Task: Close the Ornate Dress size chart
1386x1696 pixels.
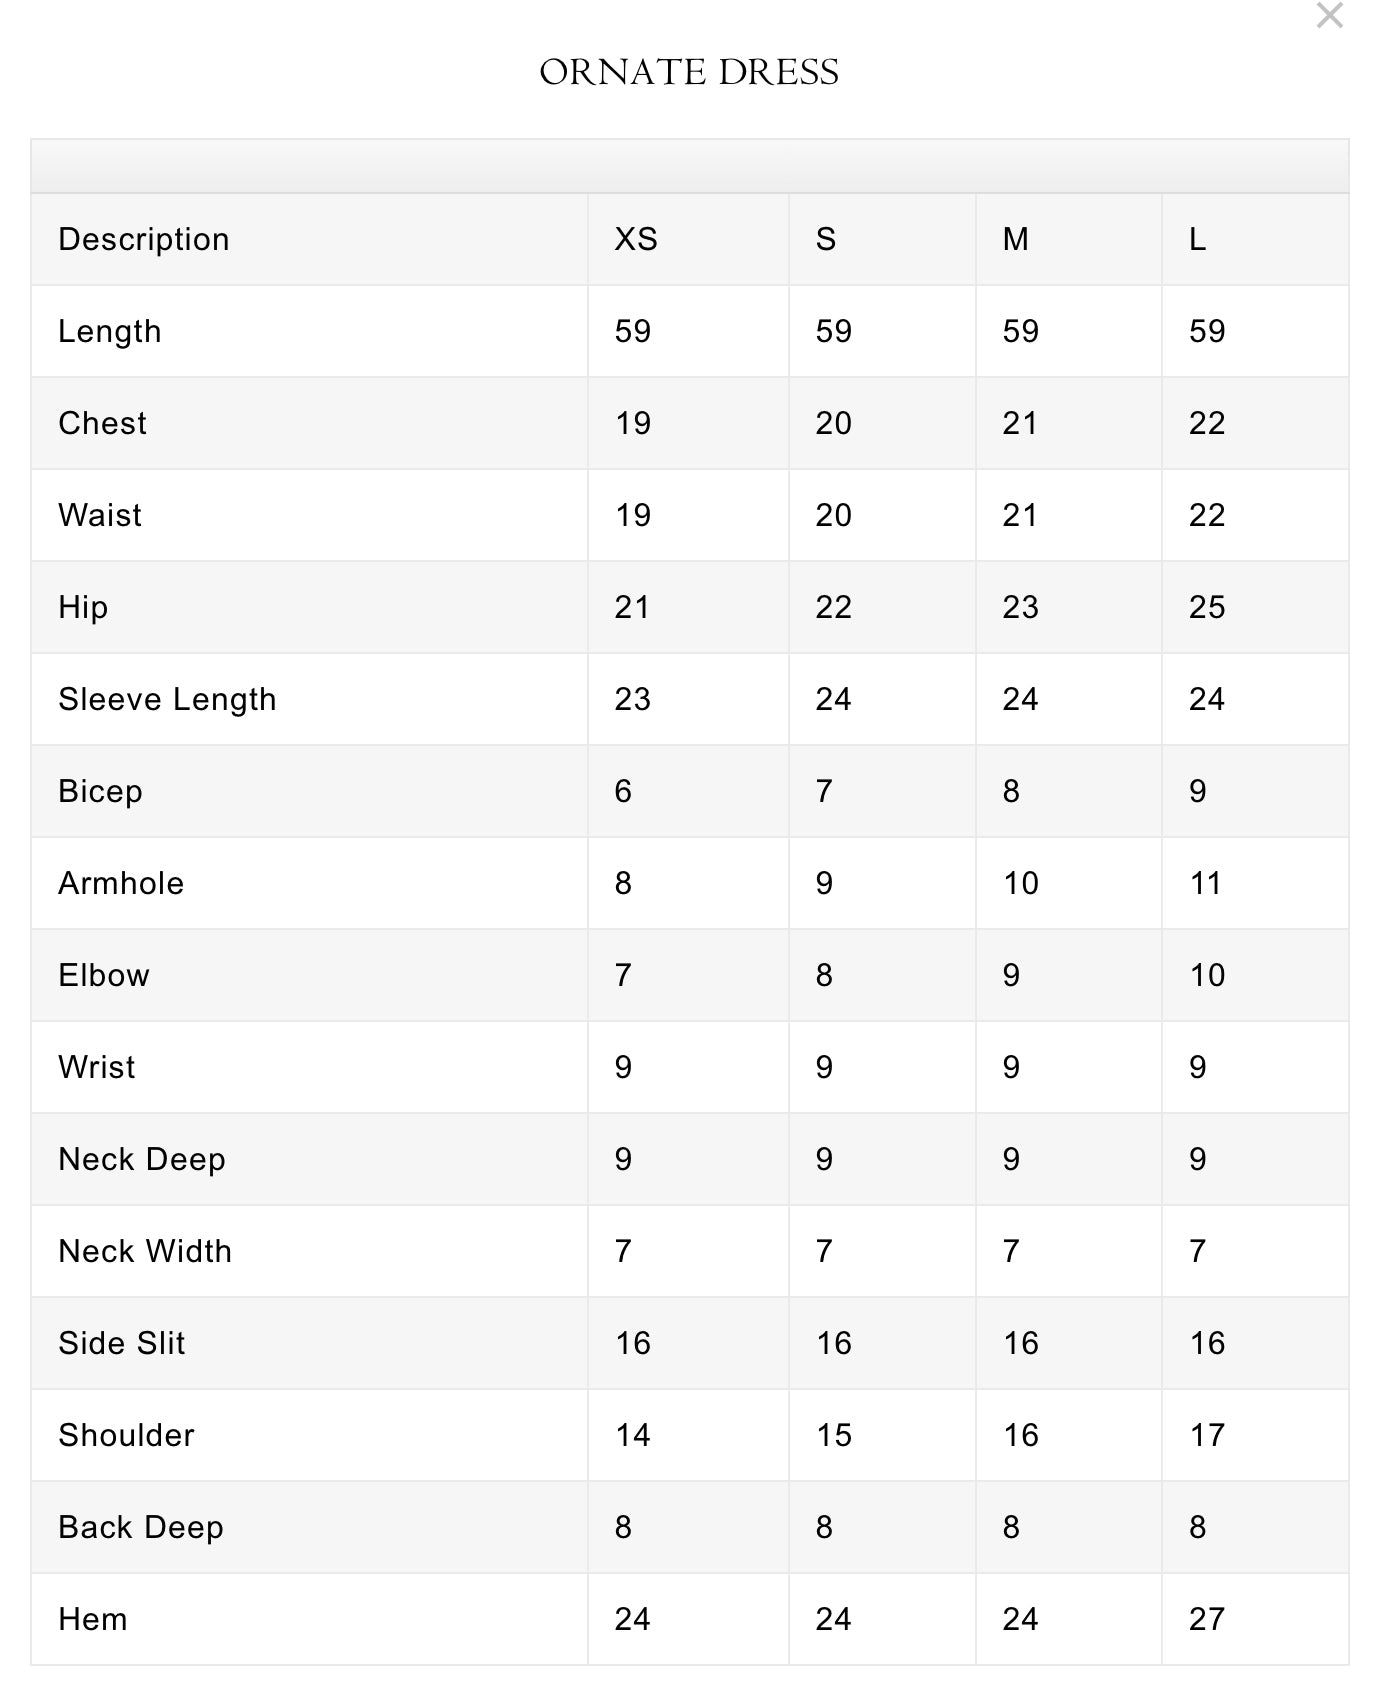Action: tap(1329, 16)
